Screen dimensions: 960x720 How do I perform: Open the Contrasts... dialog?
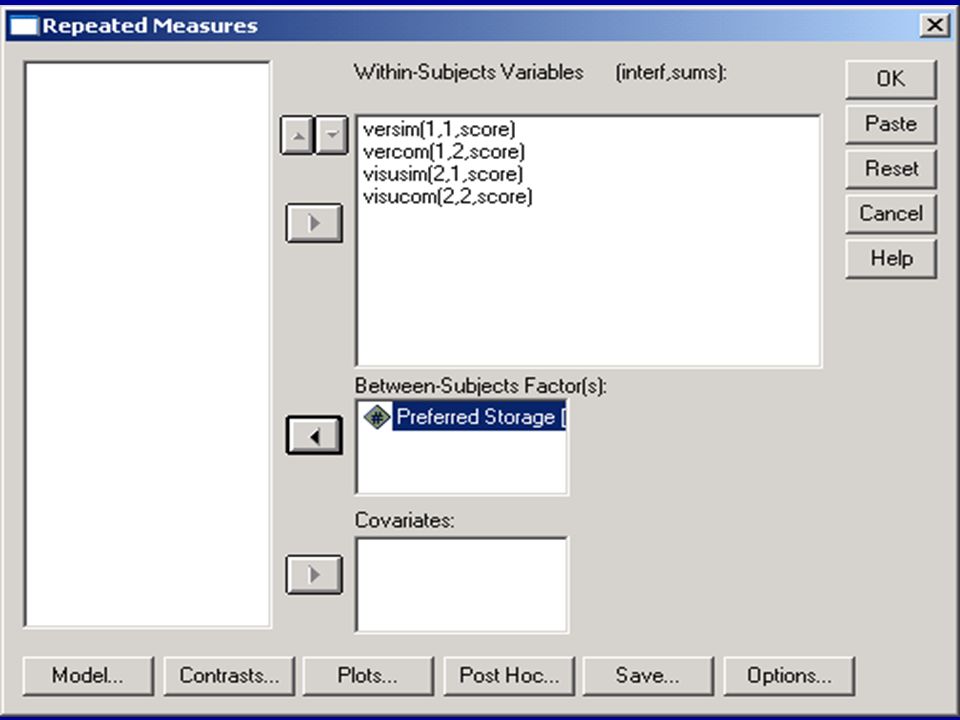[229, 675]
